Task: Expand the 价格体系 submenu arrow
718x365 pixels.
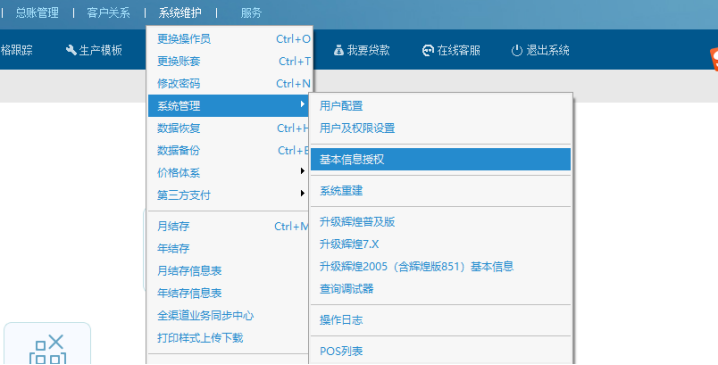Action: [302, 171]
